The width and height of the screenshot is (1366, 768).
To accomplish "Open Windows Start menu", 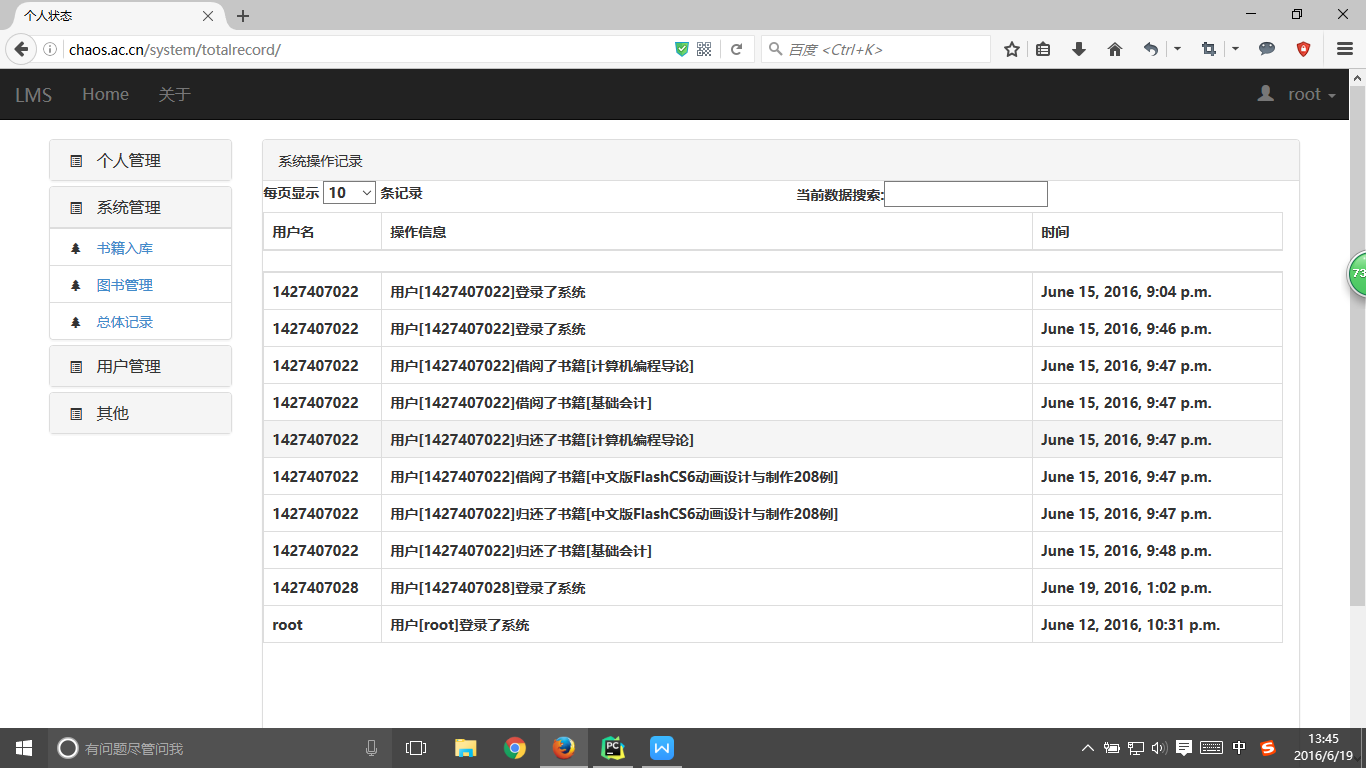I will tap(24, 748).
